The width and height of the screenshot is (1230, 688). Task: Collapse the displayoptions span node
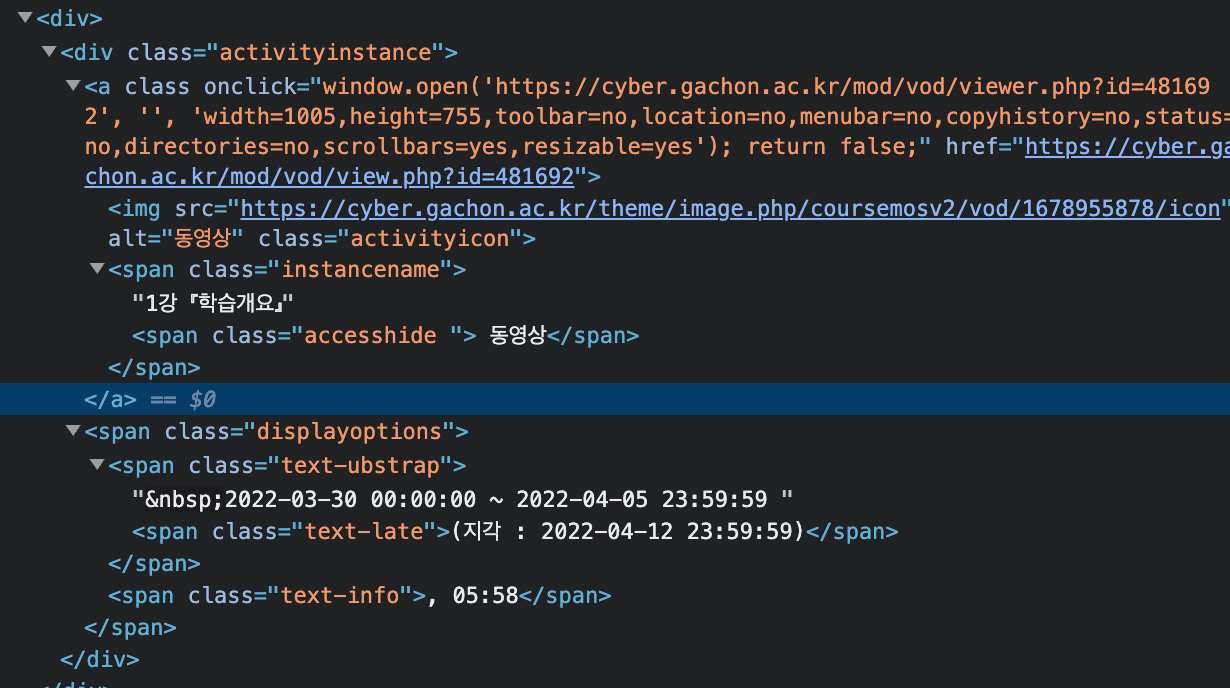point(72,431)
